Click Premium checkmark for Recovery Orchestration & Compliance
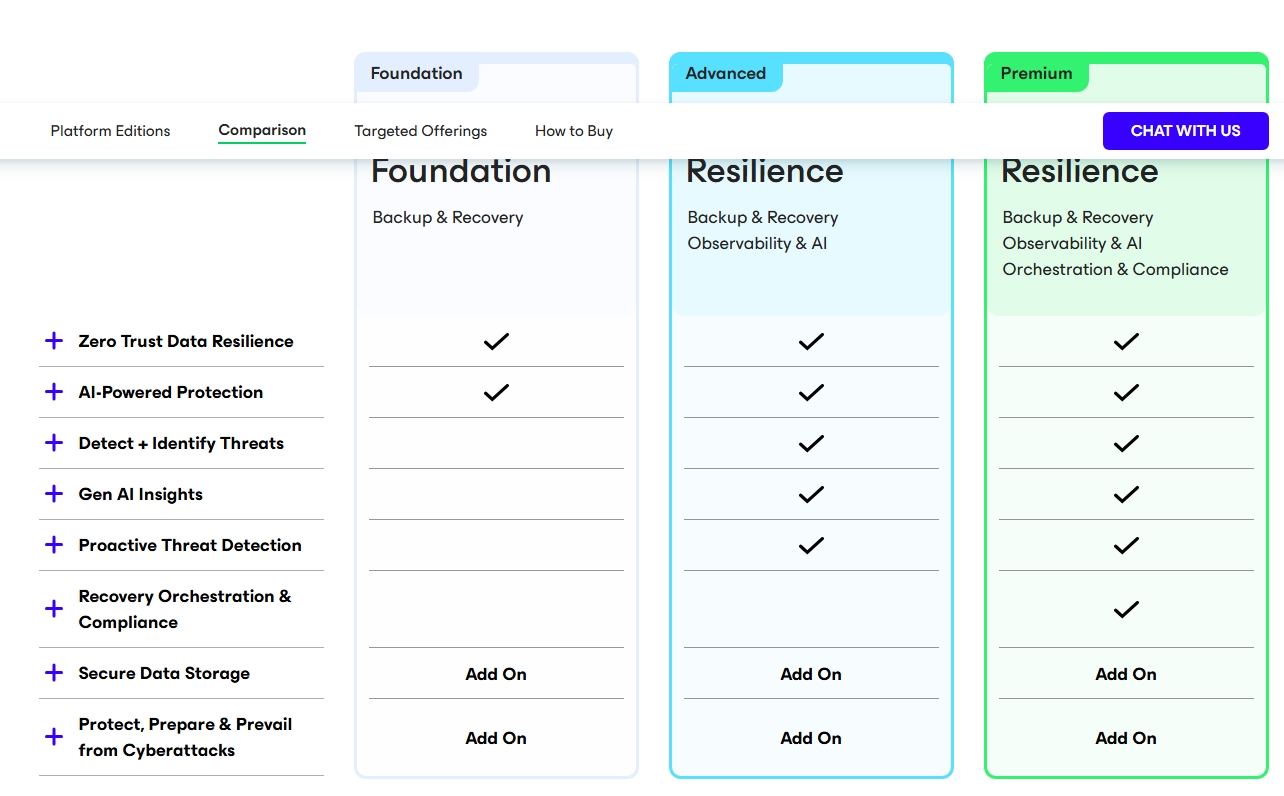 point(1126,609)
